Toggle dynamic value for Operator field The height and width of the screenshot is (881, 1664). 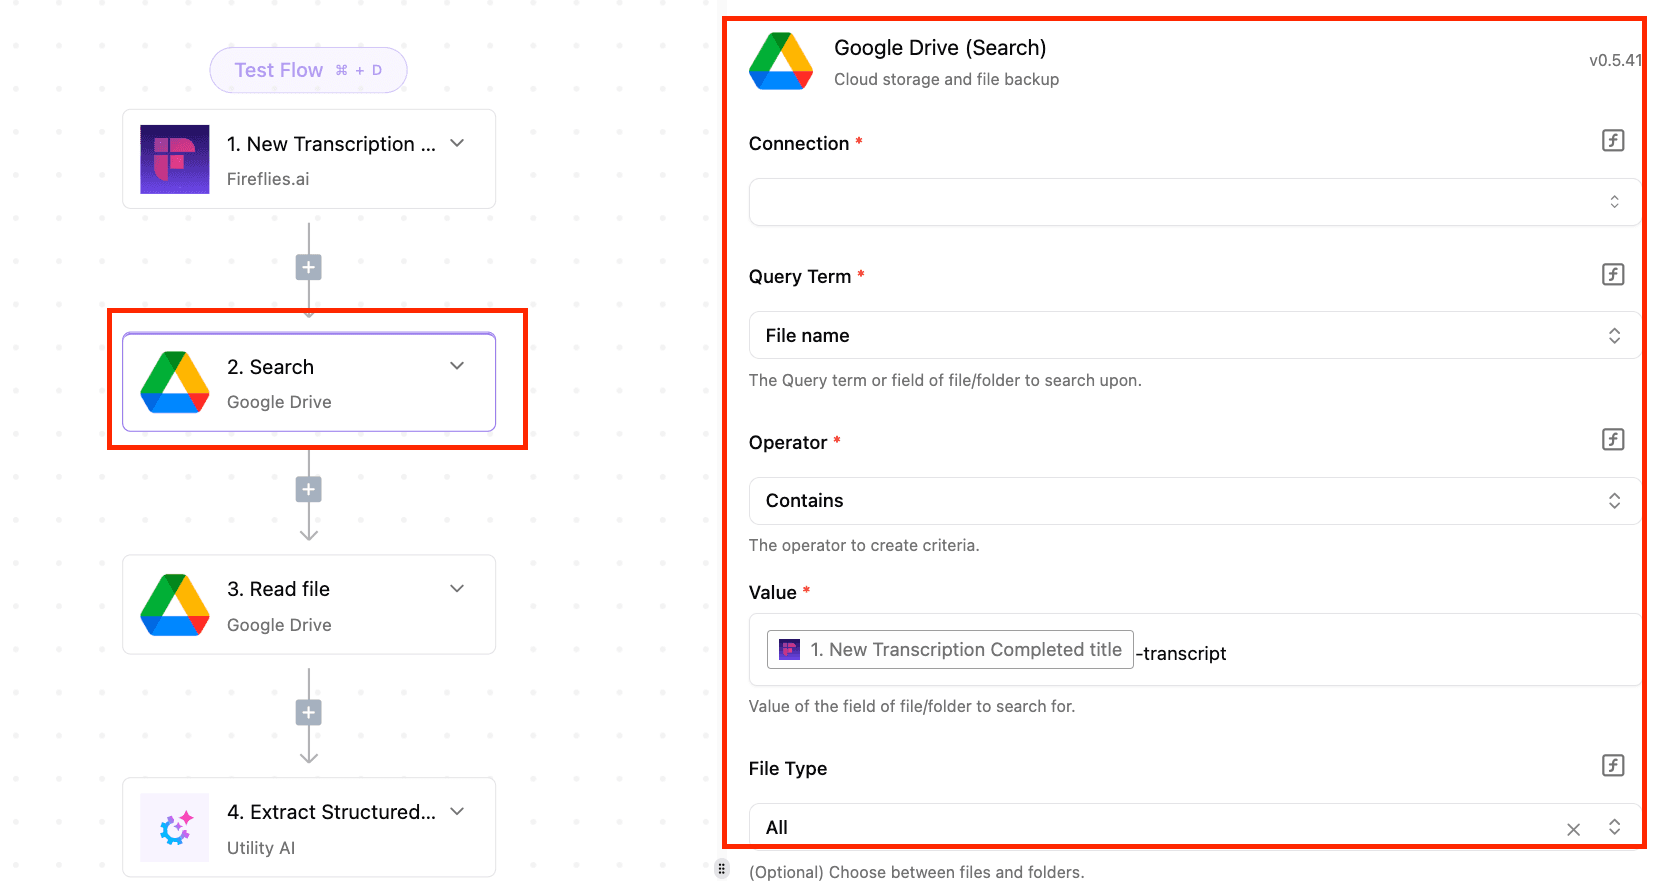tap(1613, 439)
